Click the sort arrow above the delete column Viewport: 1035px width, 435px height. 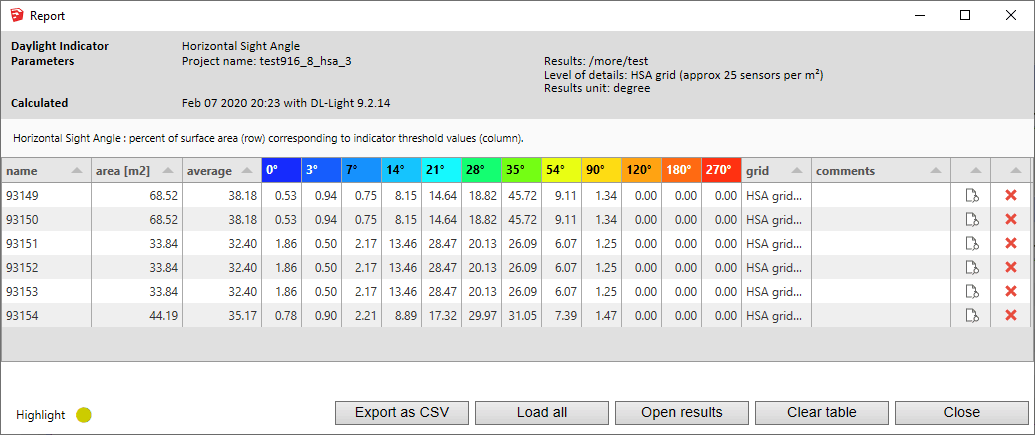[1015, 170]
